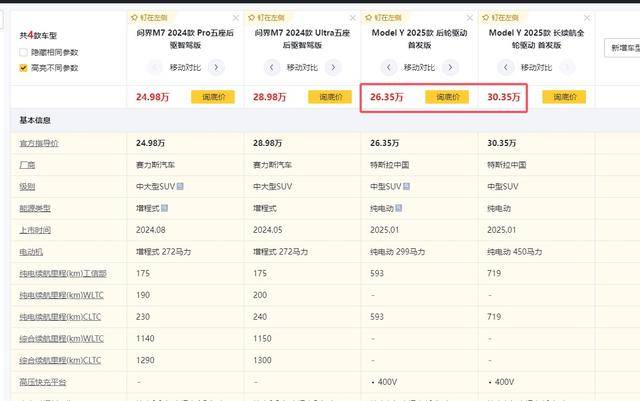Click 询底价 for the 24.98万 问界M7 Pro
The image size is (640, 401).
[x=213, y=97]
